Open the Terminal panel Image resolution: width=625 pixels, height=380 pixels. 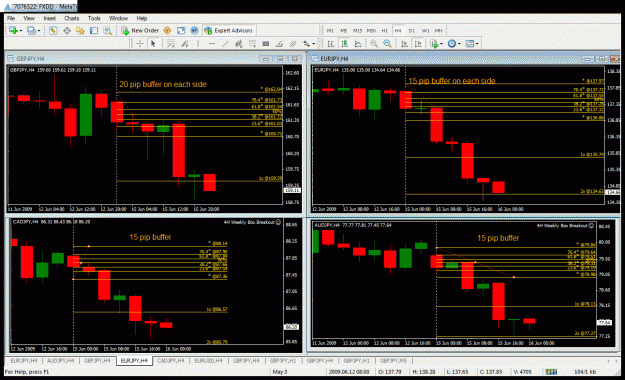(94, 31)
